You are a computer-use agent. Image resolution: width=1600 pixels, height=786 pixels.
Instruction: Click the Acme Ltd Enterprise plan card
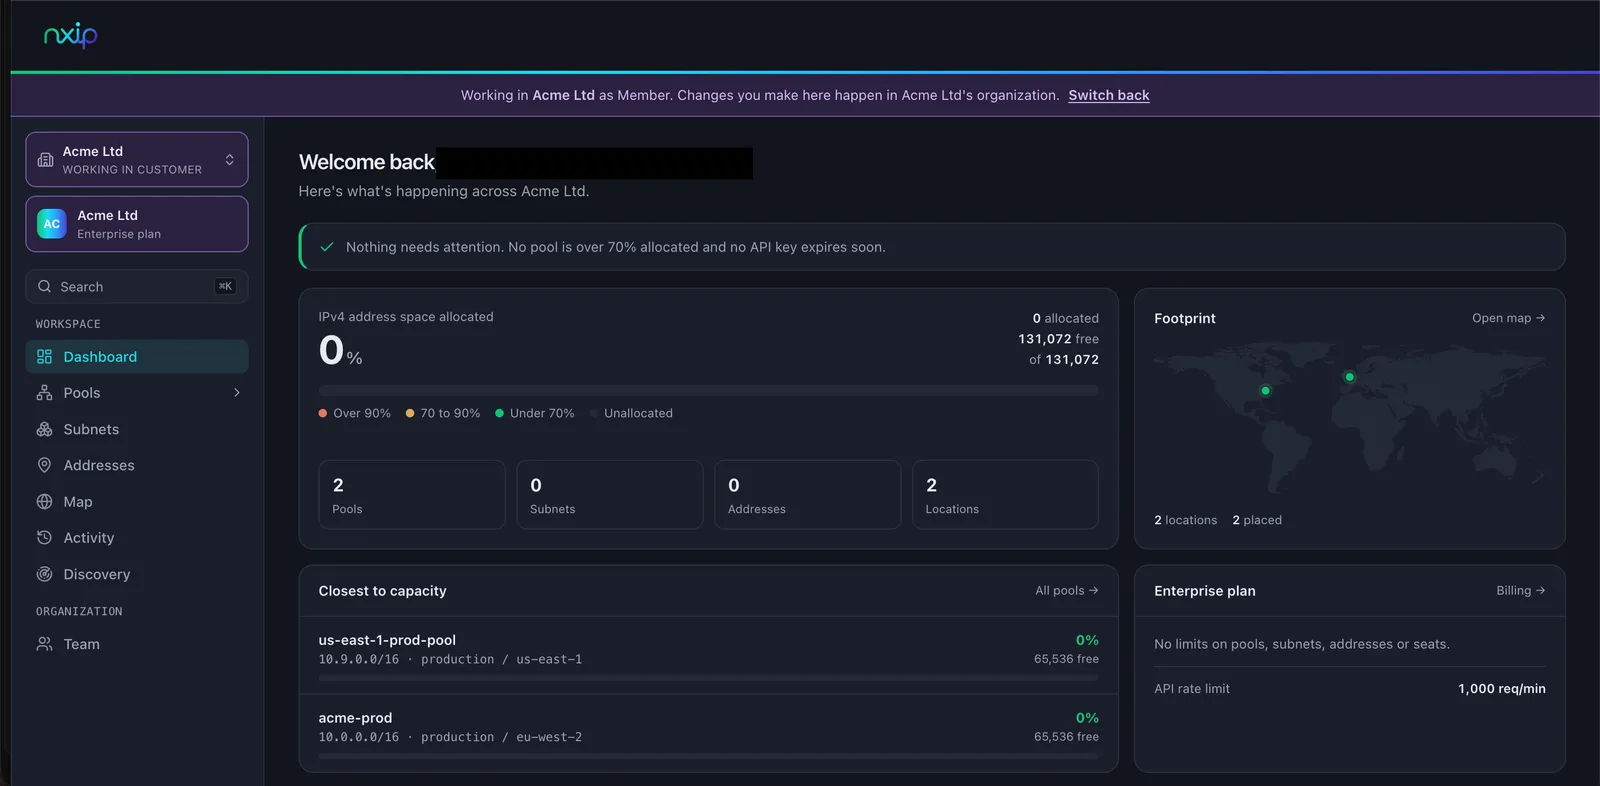(137, 224)
